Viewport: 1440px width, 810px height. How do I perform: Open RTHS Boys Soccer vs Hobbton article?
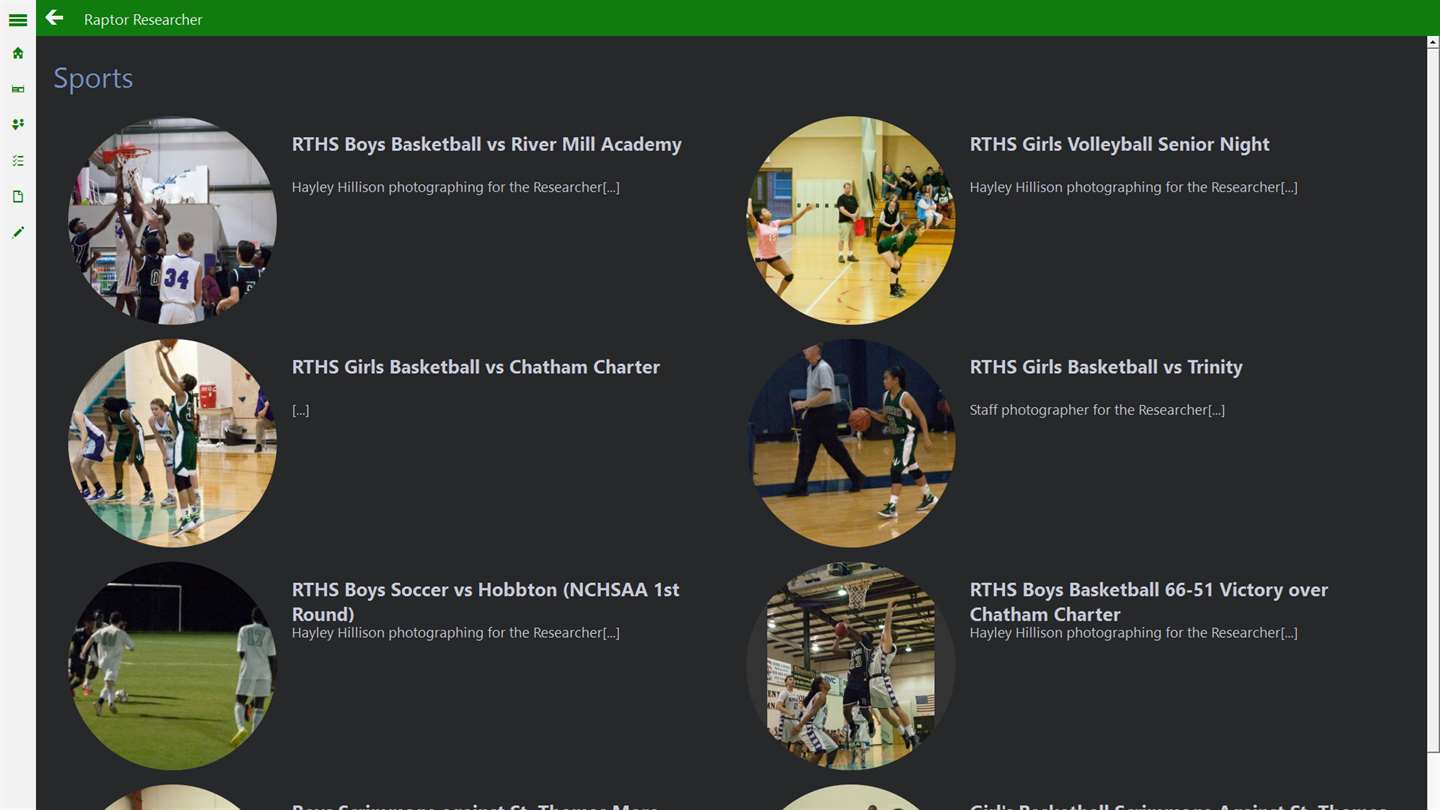click(x=485, y=601)
